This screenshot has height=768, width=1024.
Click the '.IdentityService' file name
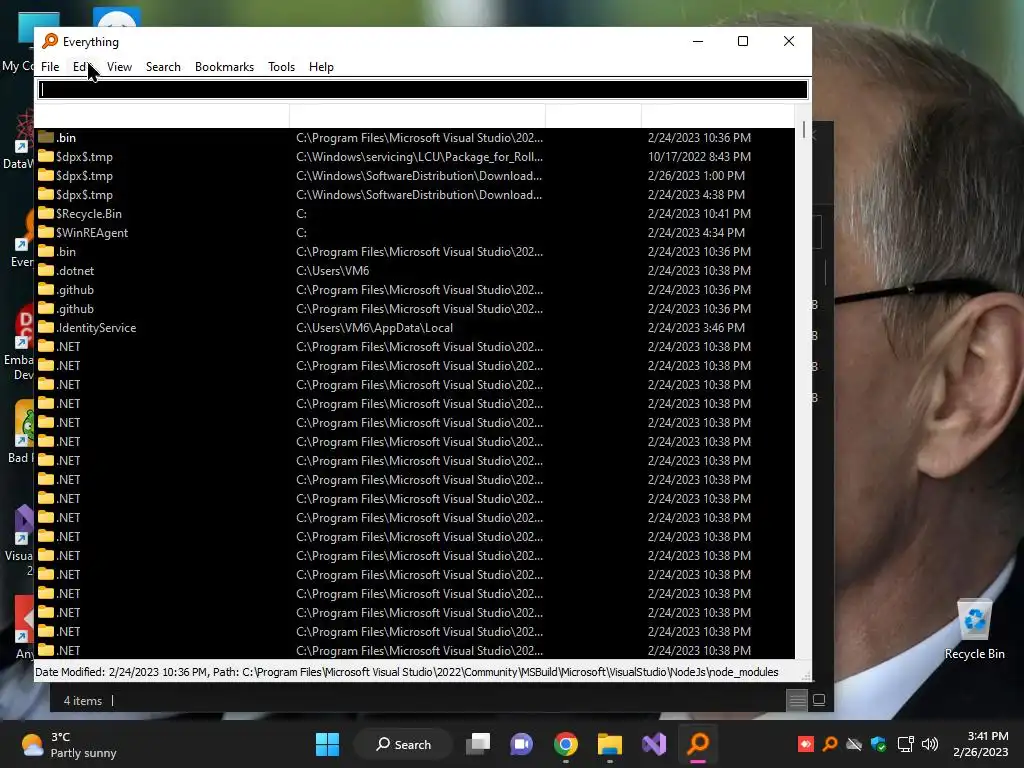pos(96,327)
